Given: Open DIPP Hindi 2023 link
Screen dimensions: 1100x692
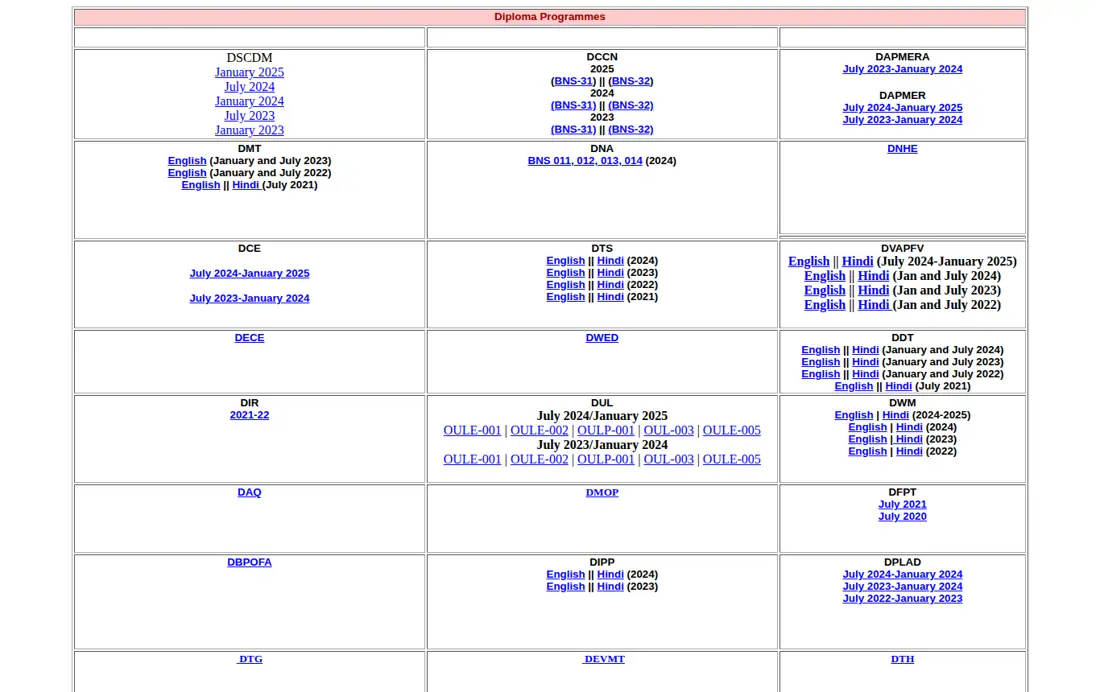Looking at the screenshot, I should click(610, 586).
